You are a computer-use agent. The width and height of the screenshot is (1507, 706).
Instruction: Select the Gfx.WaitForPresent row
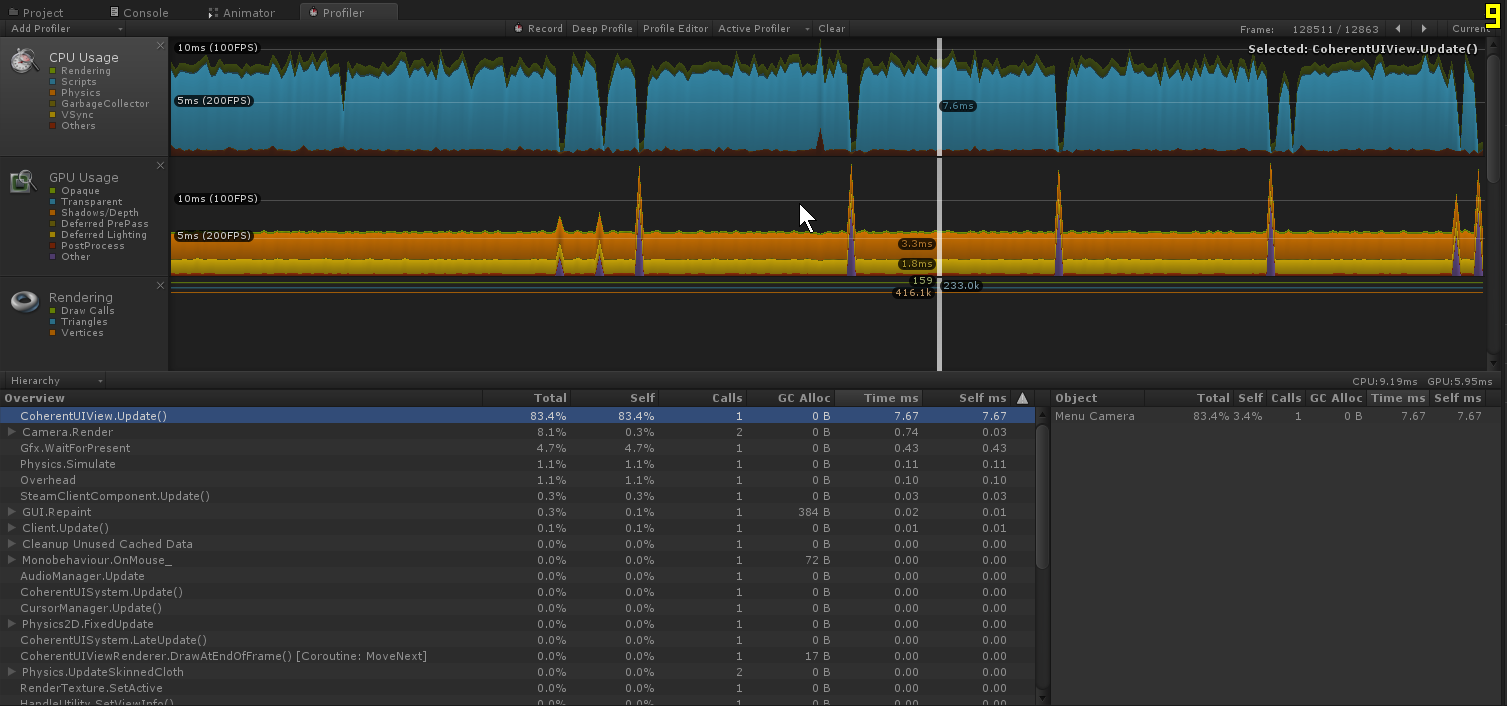click(x=517, y=448)
